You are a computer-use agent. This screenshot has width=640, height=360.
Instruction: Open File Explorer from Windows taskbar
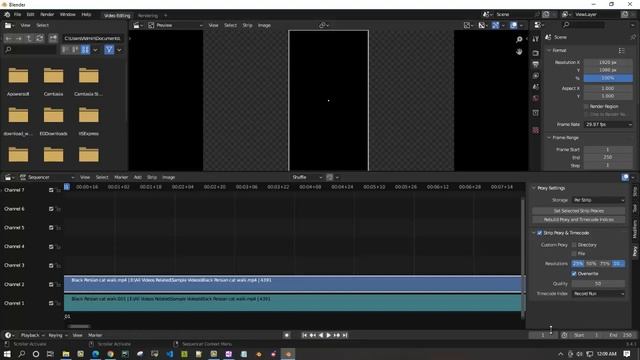(x=66, y=354)
